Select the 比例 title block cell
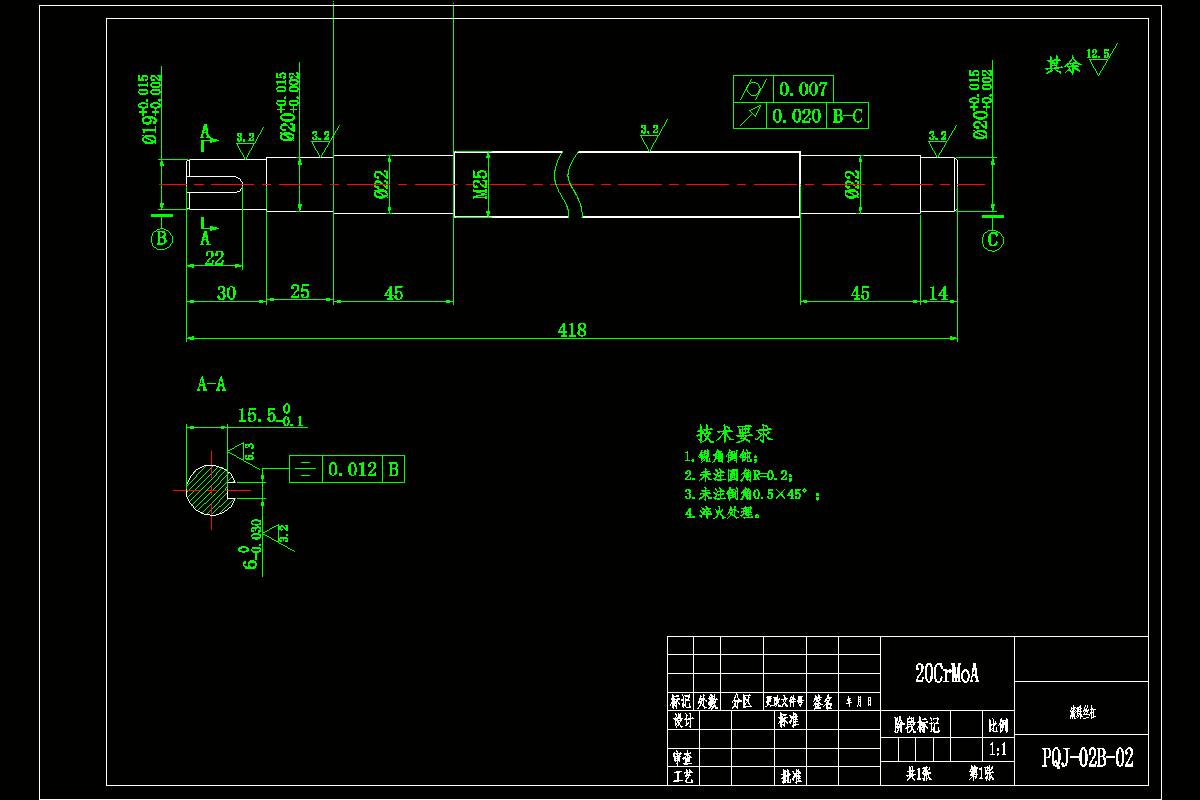Image resolution: width=1200 pixels, height=800 pixels. (x=997, y=724)
